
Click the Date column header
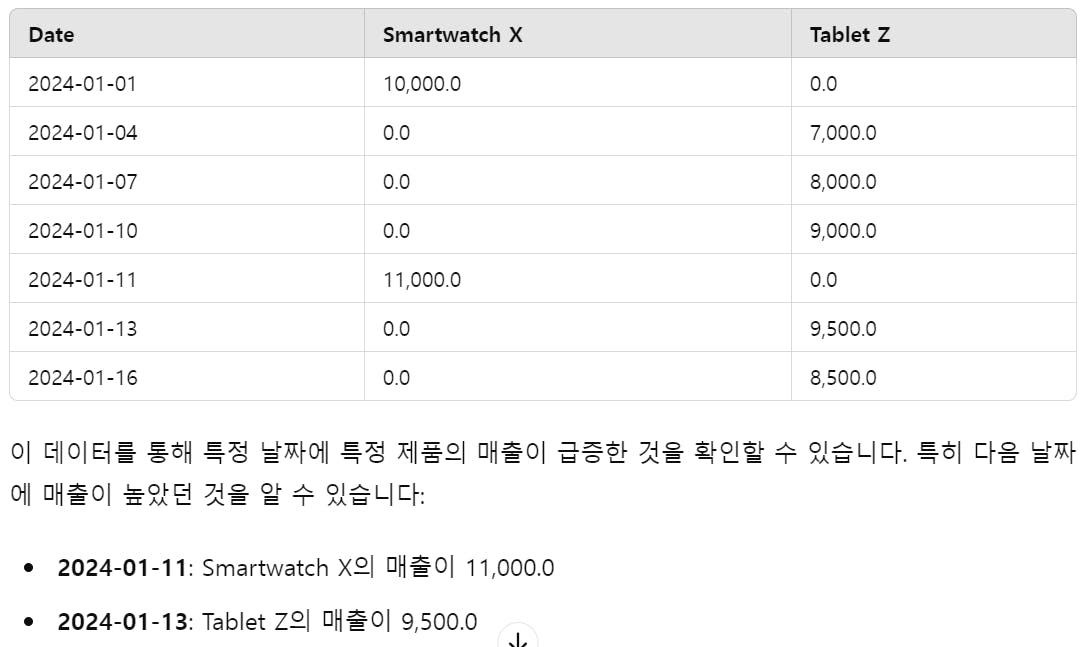click(51, 35)
